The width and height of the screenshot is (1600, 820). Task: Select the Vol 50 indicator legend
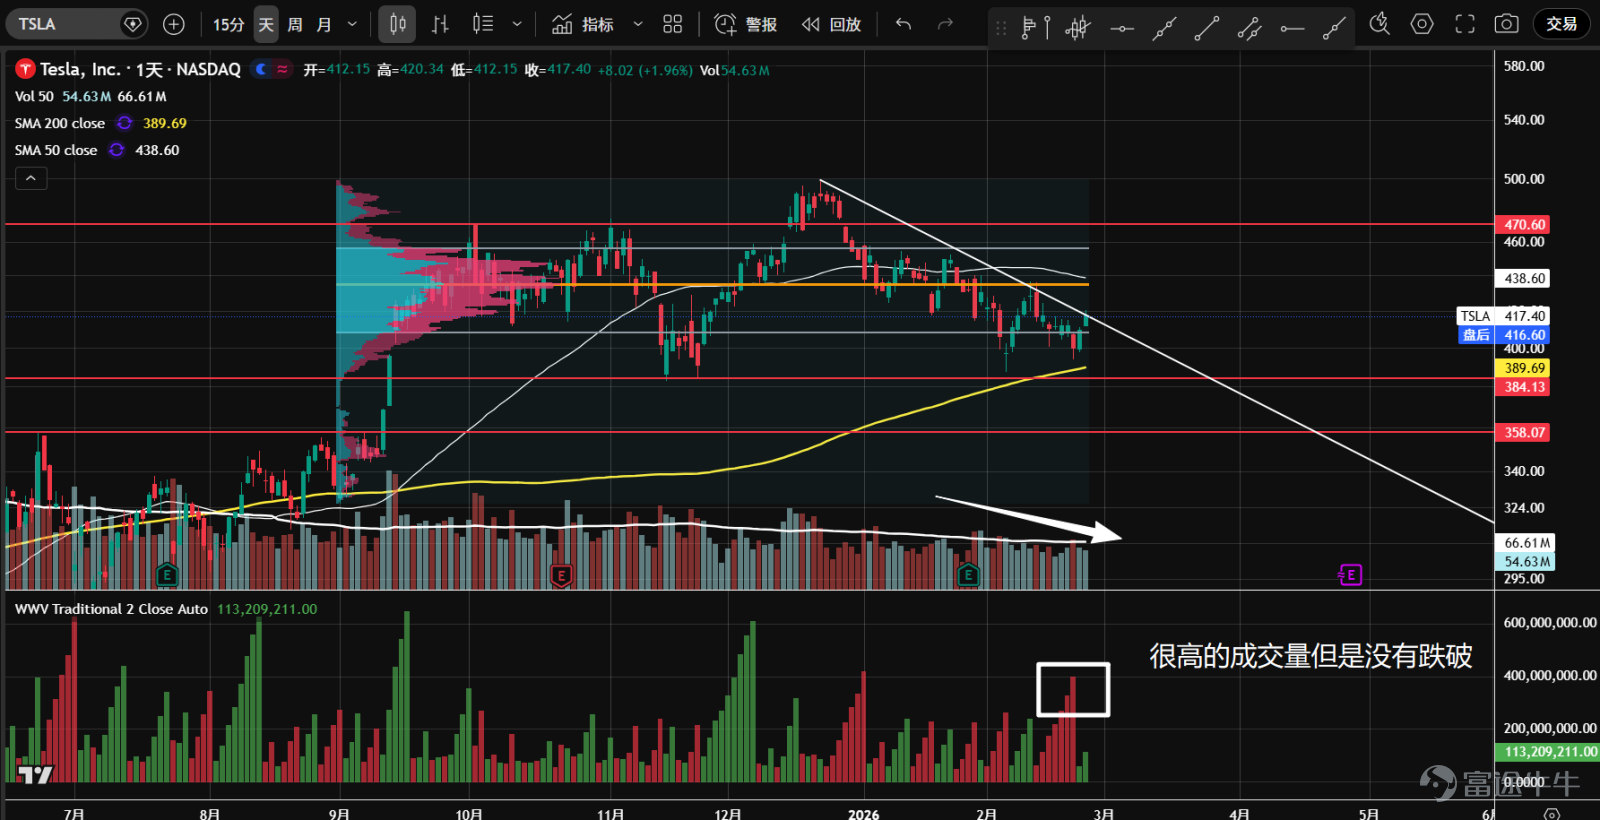pos(34,96)
